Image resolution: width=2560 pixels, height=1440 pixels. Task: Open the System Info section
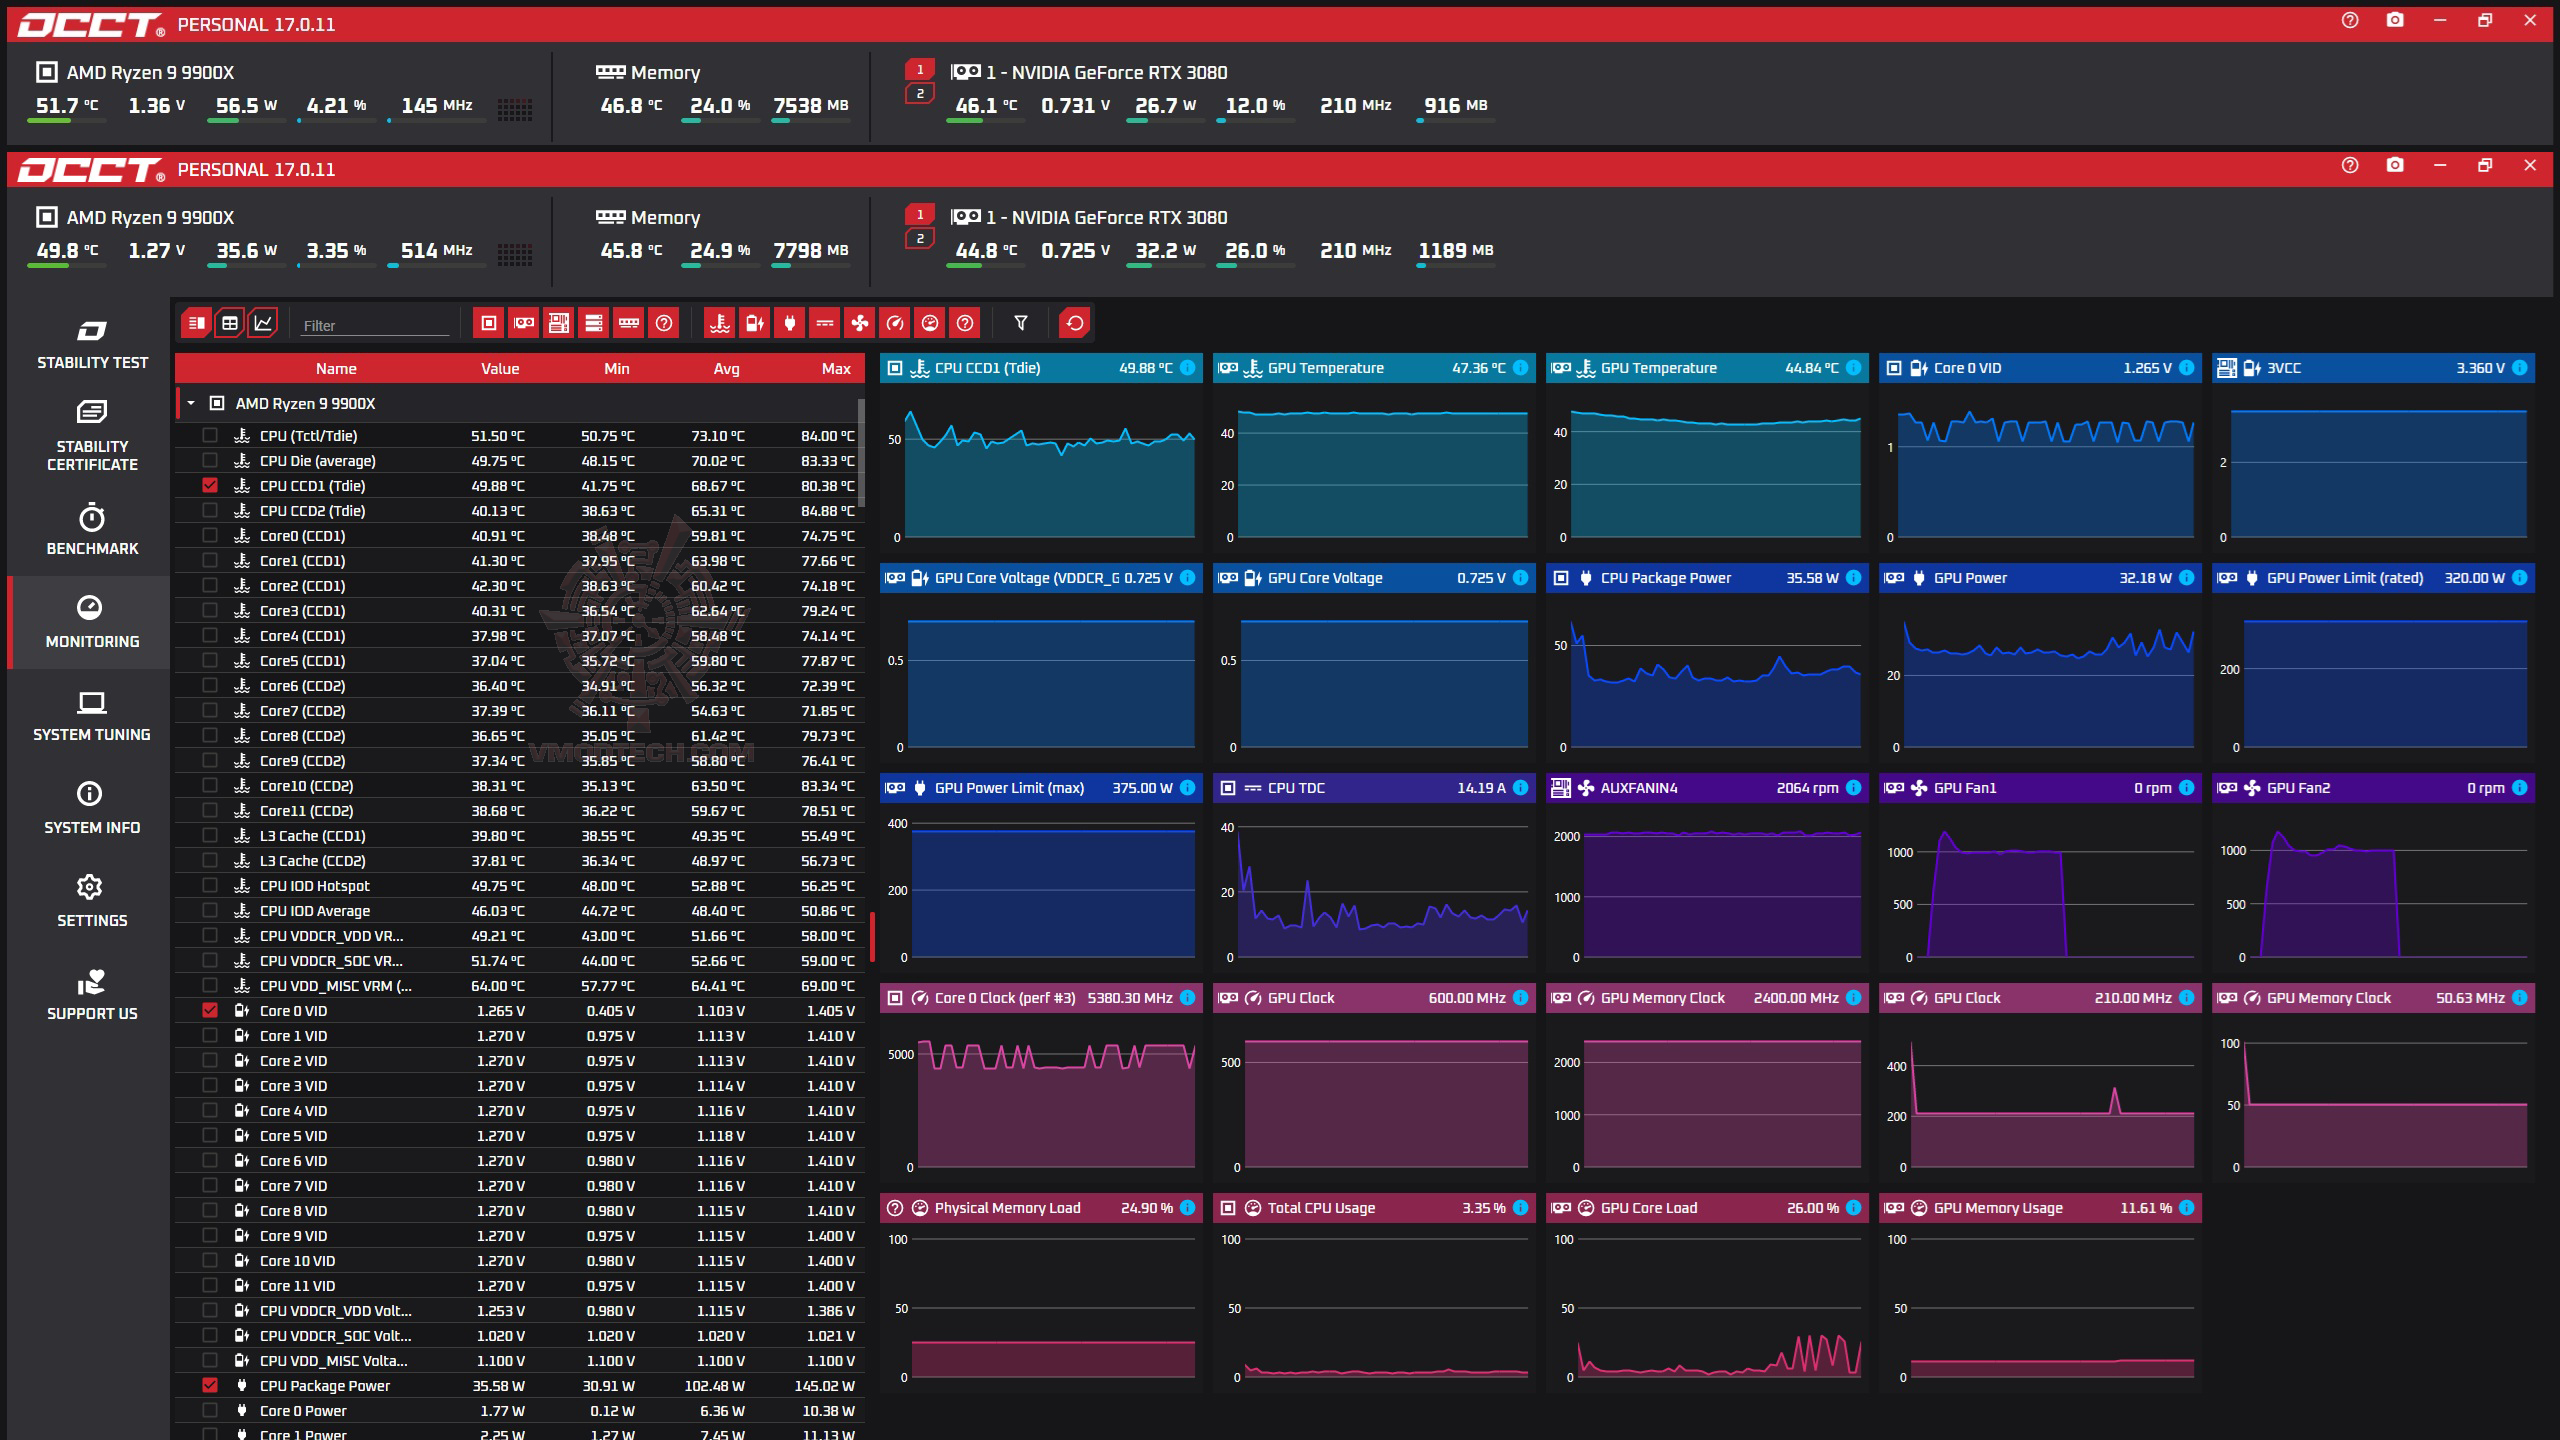(x=92, y=810)
